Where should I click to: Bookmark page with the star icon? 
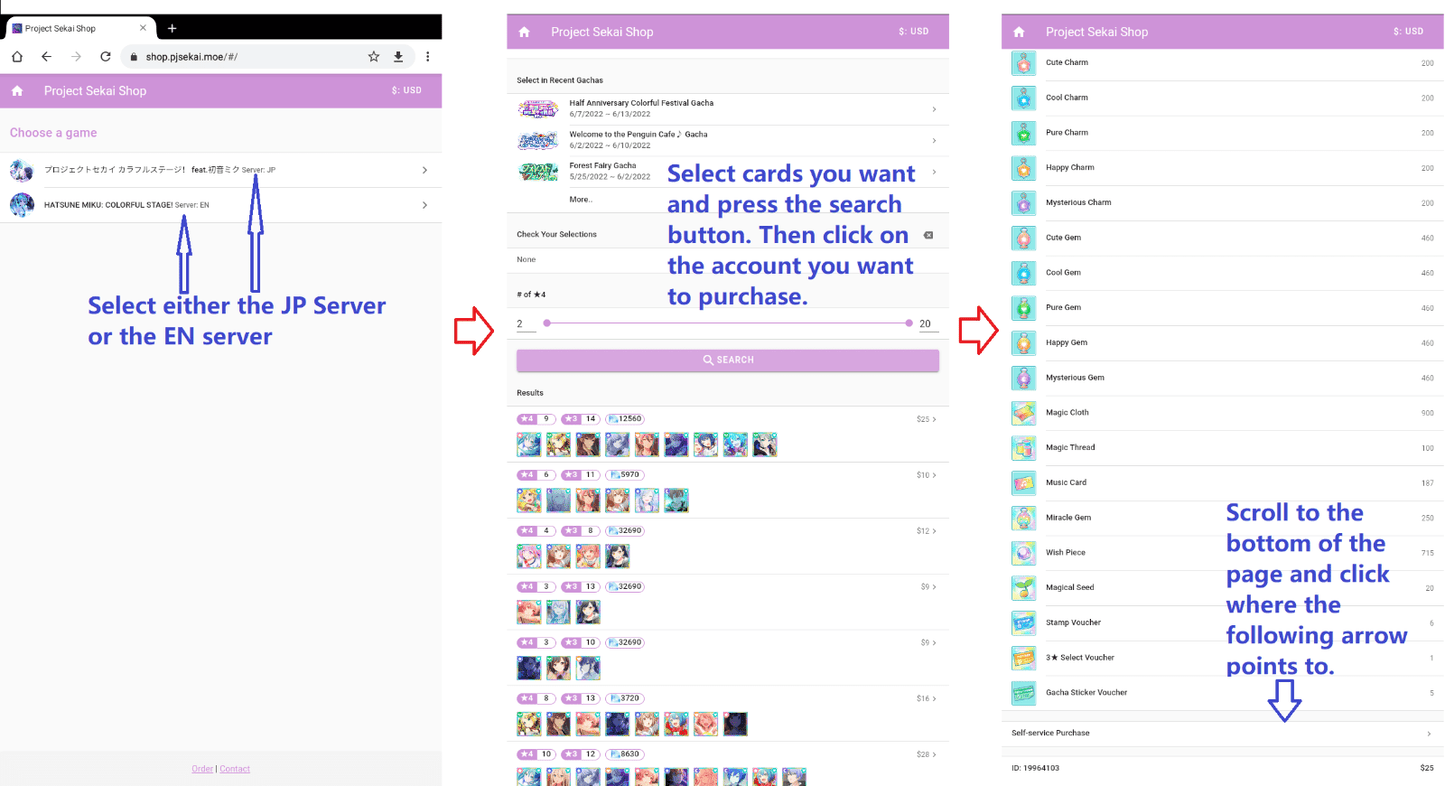(x=374, y=57)
